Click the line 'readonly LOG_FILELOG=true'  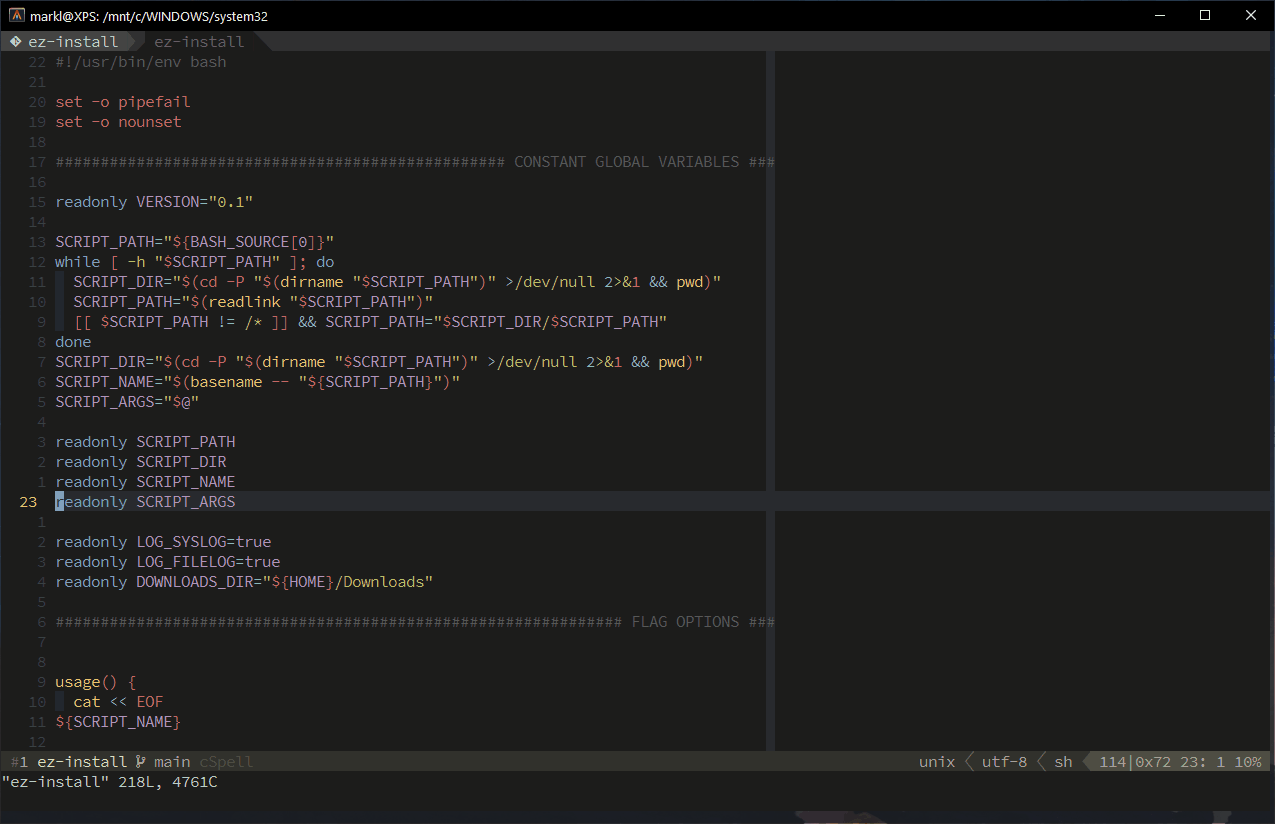(x=168, y=562)
